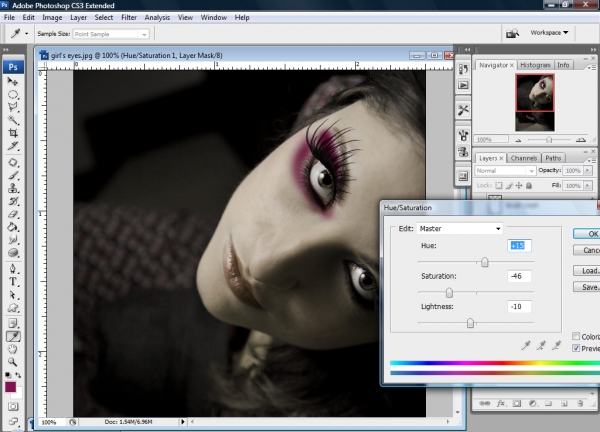Click the Lightness slider handle
600x432 pixels.
[x=470, y=323]
